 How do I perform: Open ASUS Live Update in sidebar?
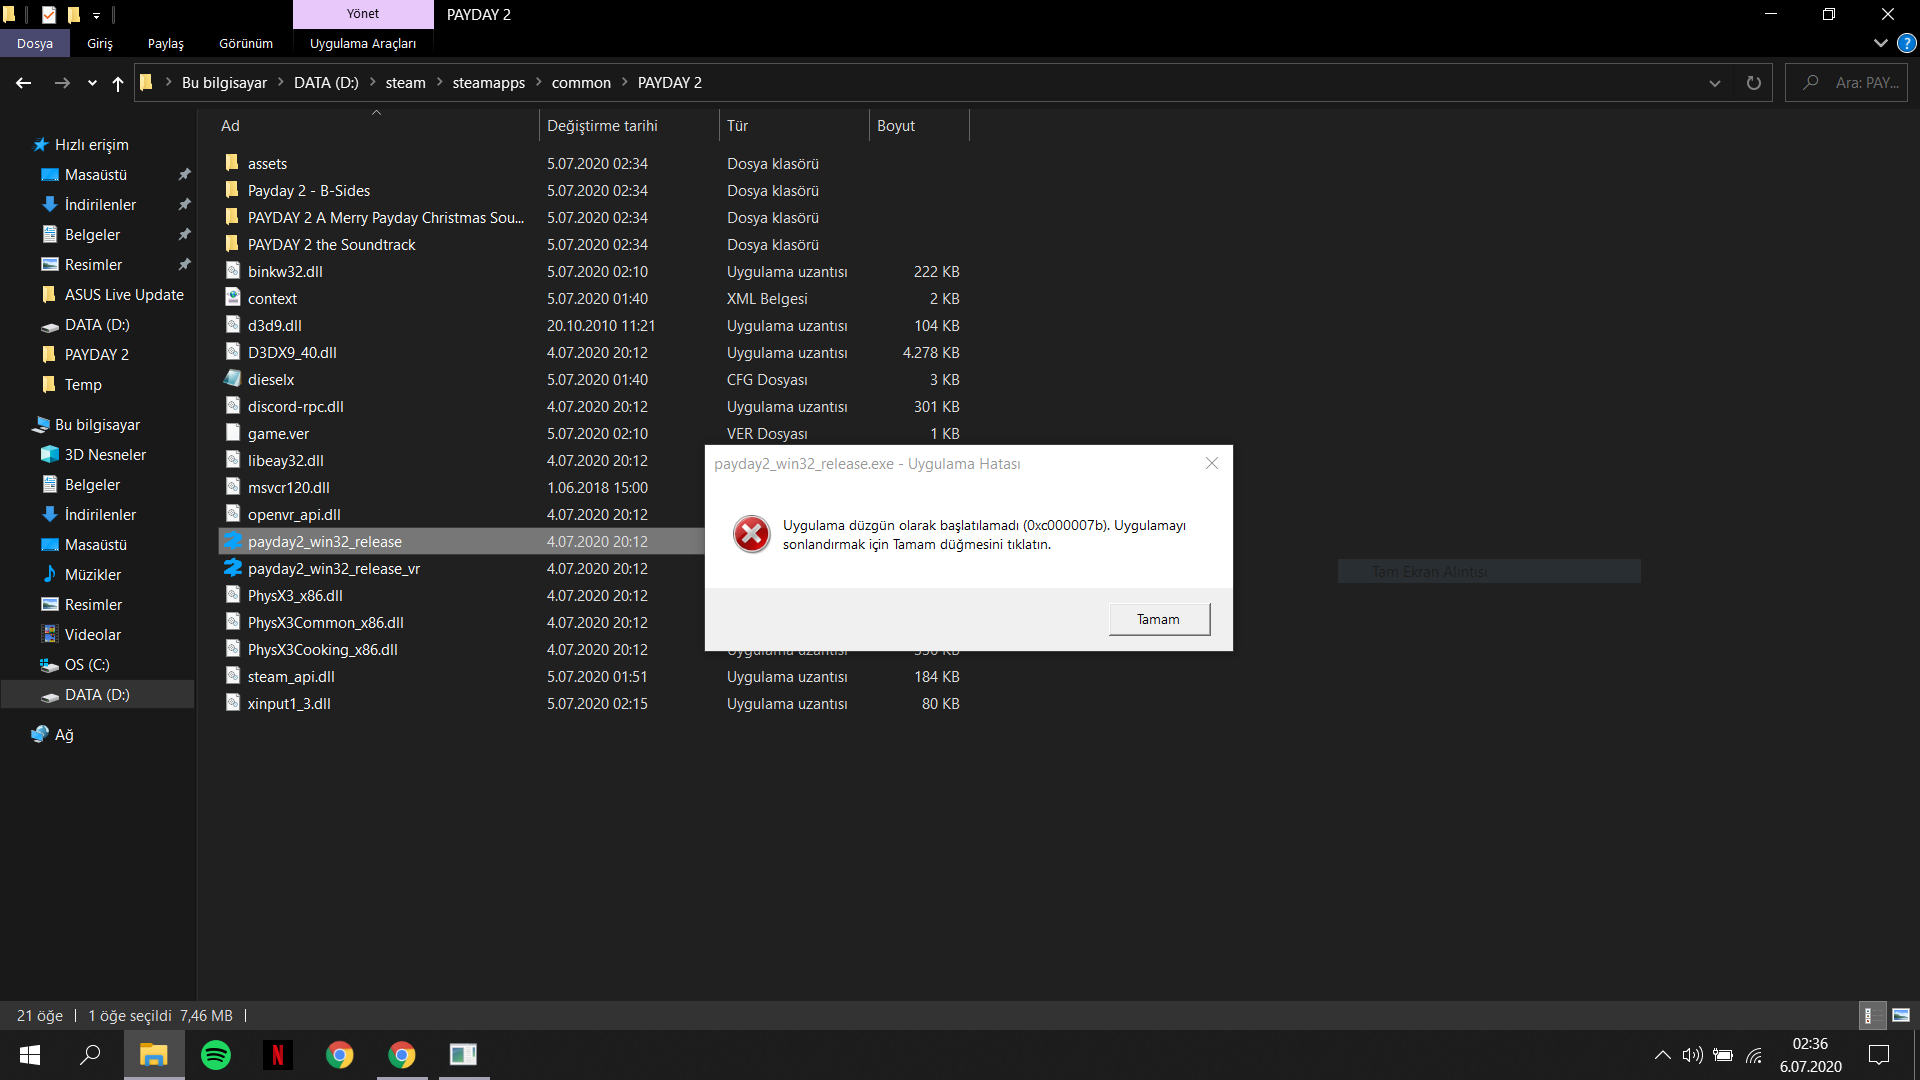(124, 295)
